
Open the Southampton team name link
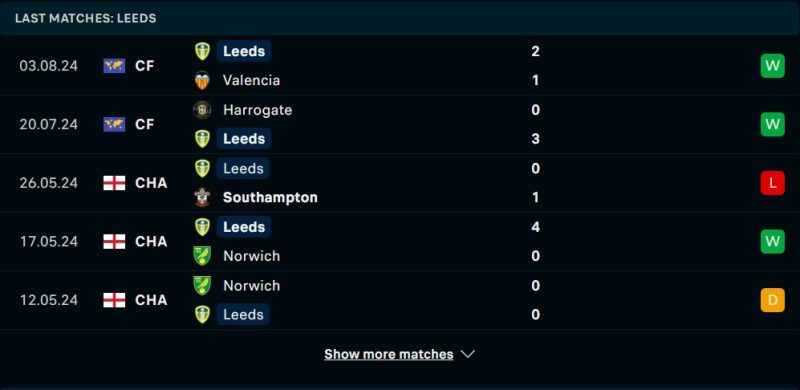270,198
